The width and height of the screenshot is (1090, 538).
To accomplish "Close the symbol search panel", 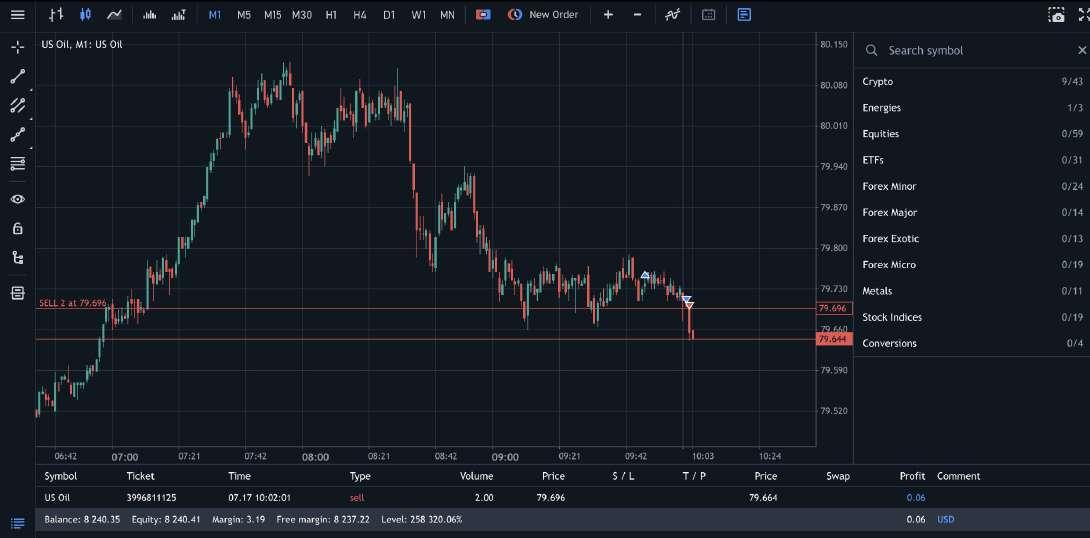I will [1082, 50].
